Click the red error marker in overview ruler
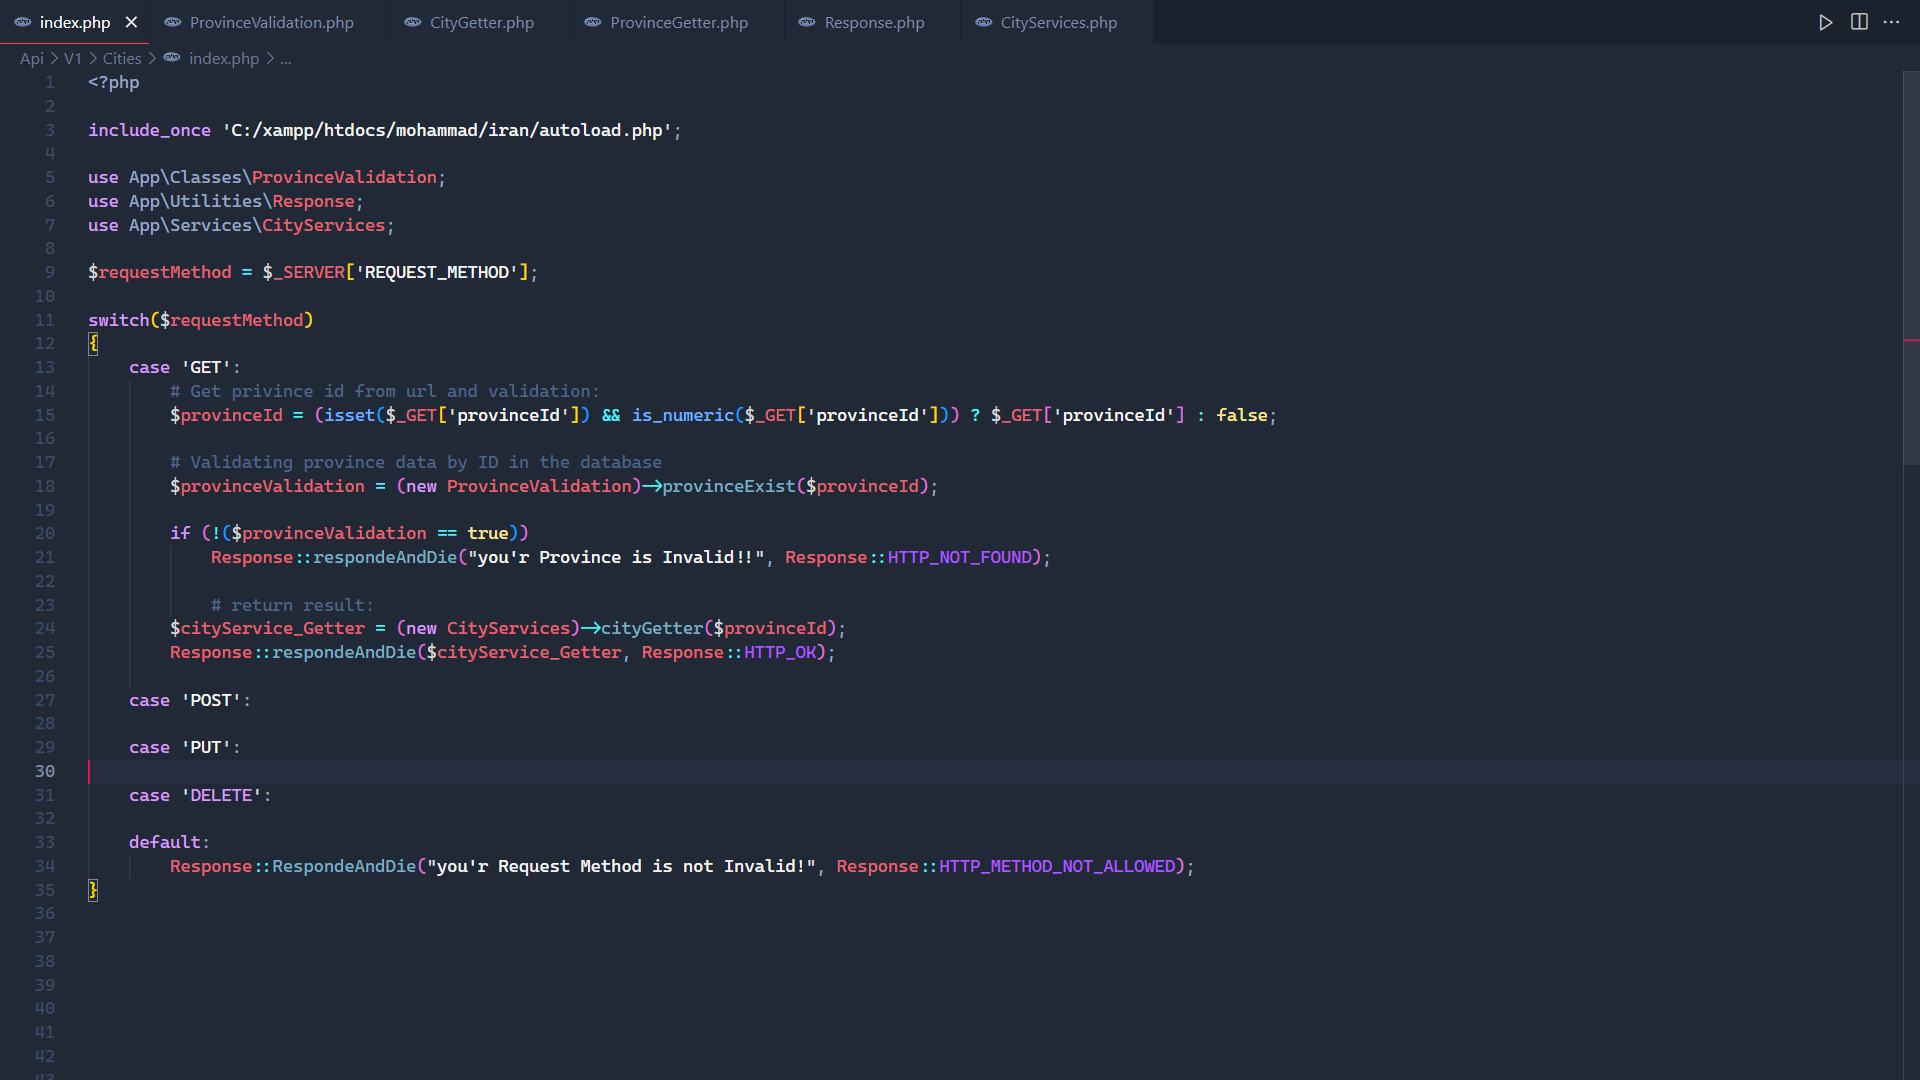The width and height of the screenshot is (1920, 1080). tap(1911, 341)
